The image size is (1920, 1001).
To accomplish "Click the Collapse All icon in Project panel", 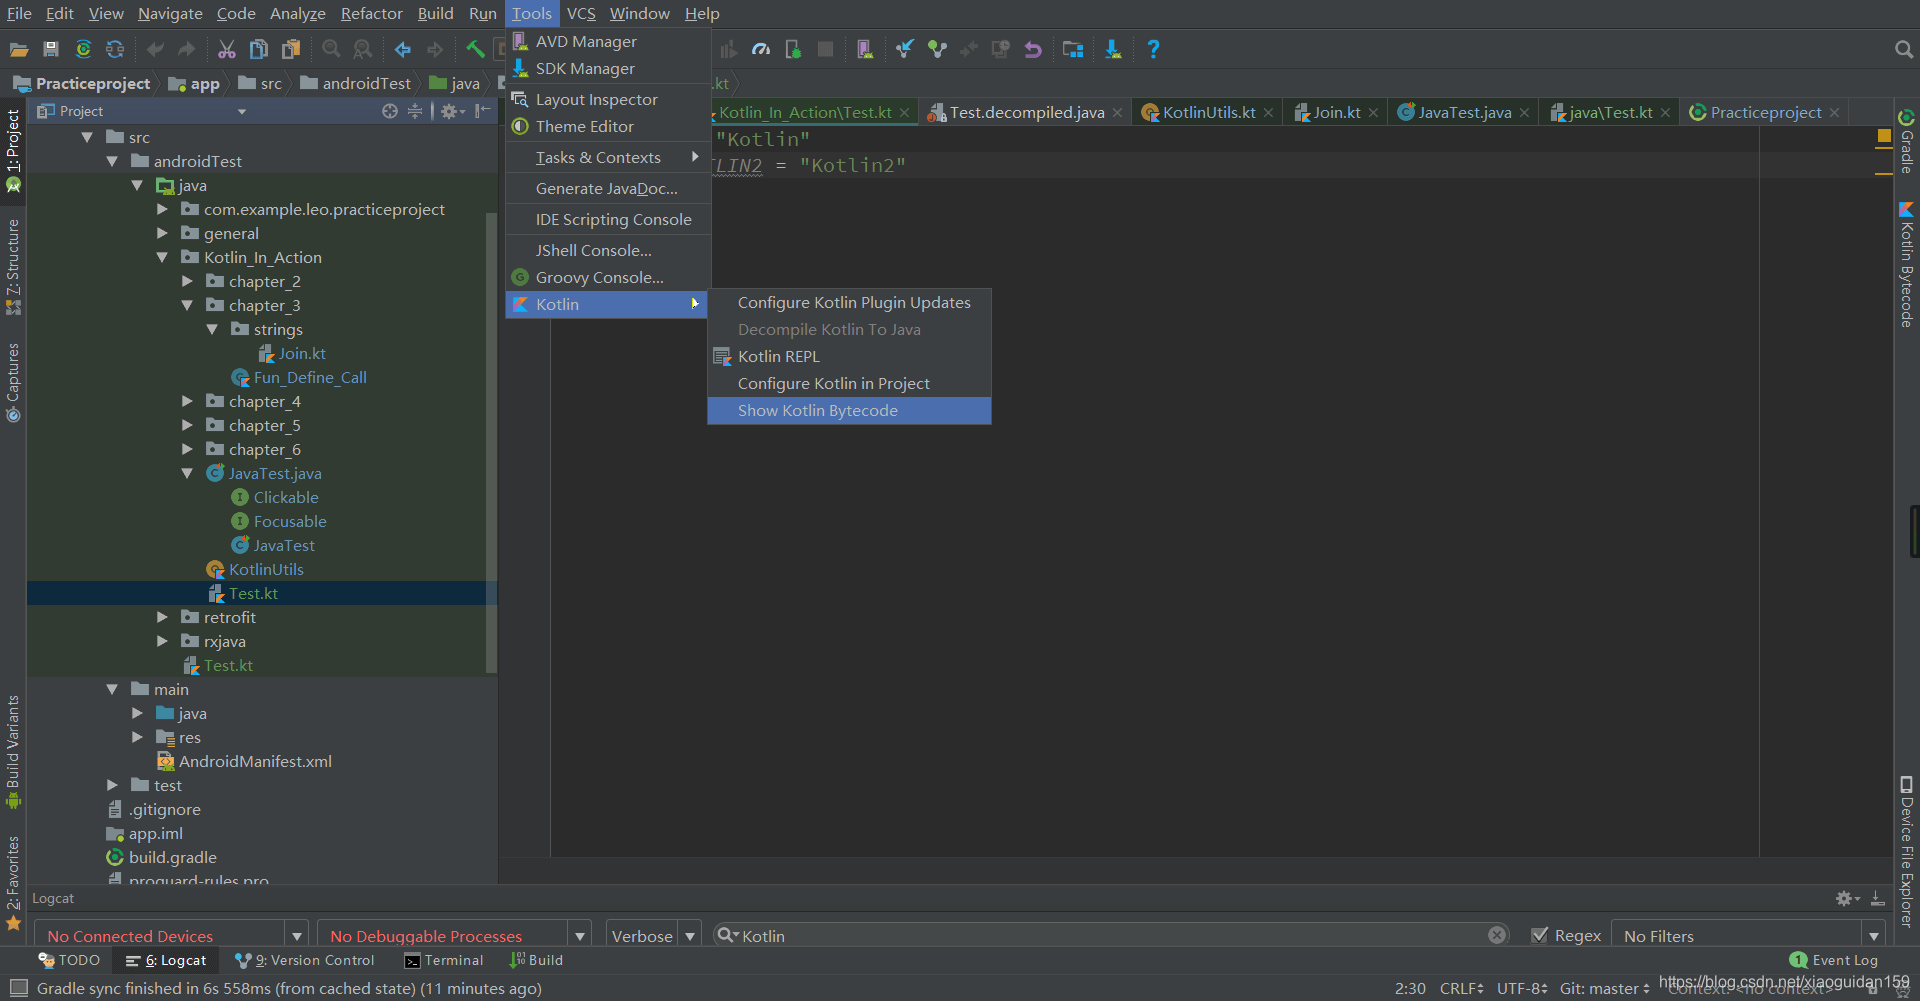I will point(416,111).
